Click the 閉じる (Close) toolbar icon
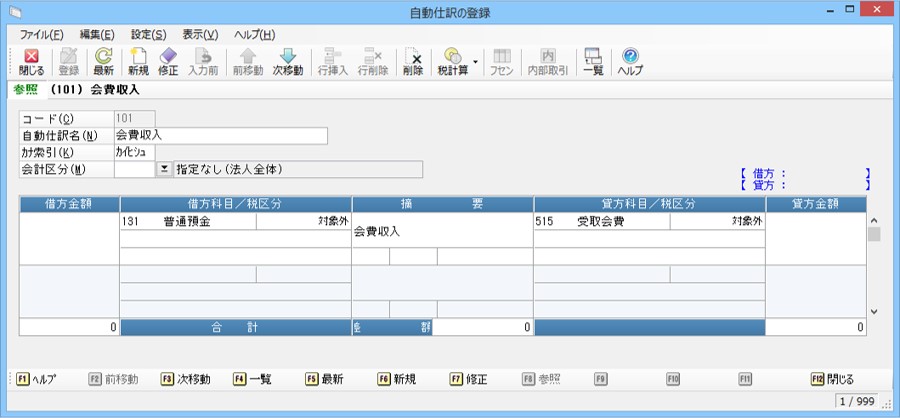The width and height of the screenshot is (900, 418). pyautogui.click(x=31, y=62)
